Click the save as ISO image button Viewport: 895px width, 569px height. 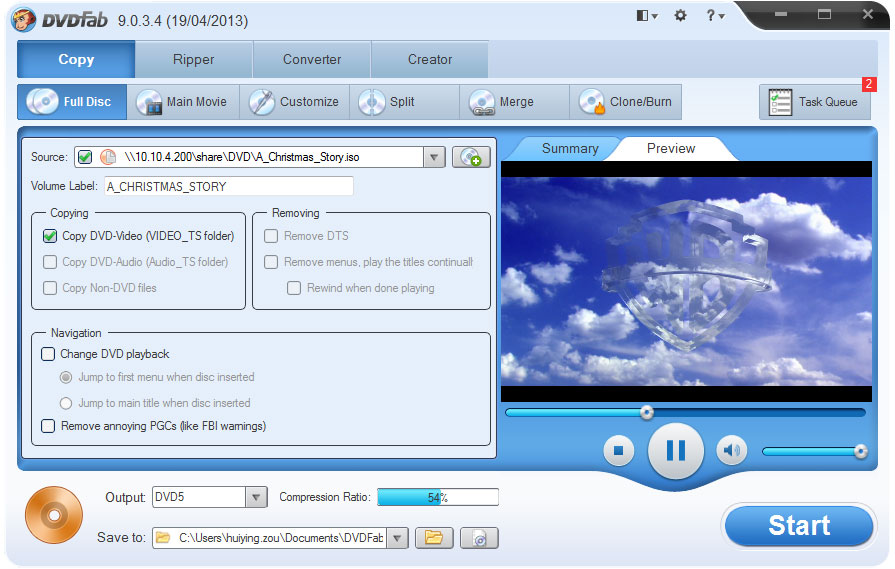pyautogui.click(x=479, y=538)
